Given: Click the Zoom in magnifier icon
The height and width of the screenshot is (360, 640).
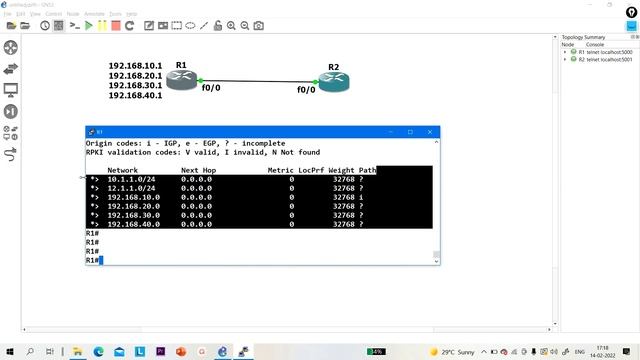Looking at the screenshot, I should click(x=231, y=26).
